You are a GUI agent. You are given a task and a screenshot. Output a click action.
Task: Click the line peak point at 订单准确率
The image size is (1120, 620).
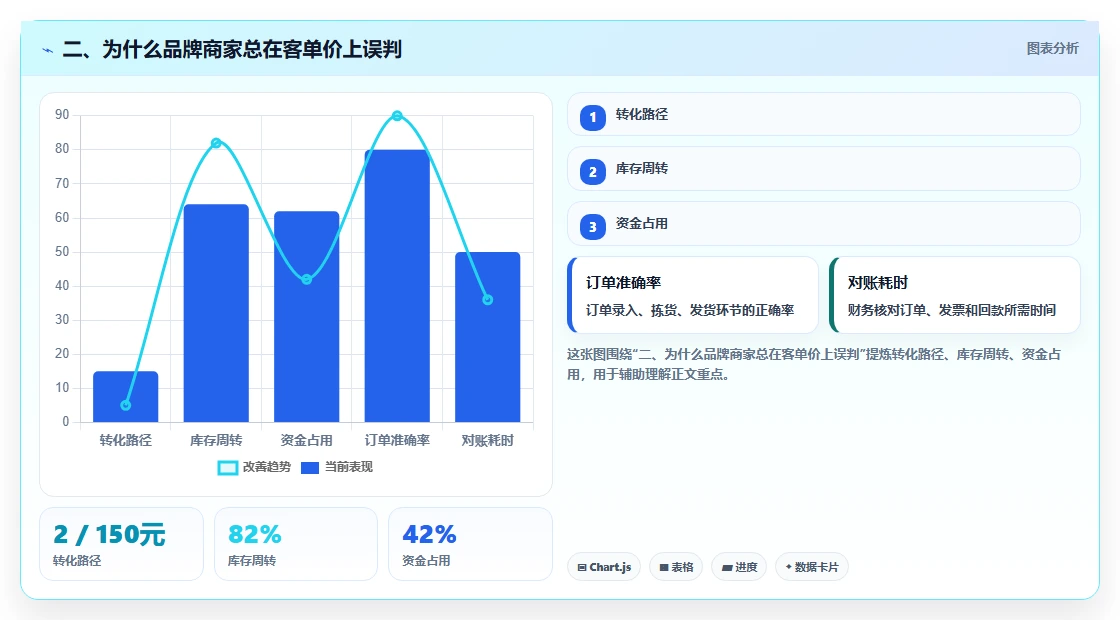[x=397, y=116]
